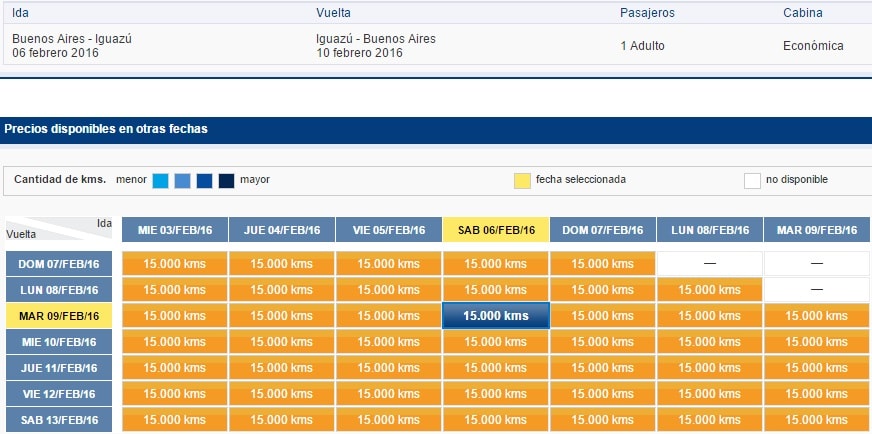This screenshot has height=434, width=872.
Task: Click the white no disponible swatch
Action: 752,181
